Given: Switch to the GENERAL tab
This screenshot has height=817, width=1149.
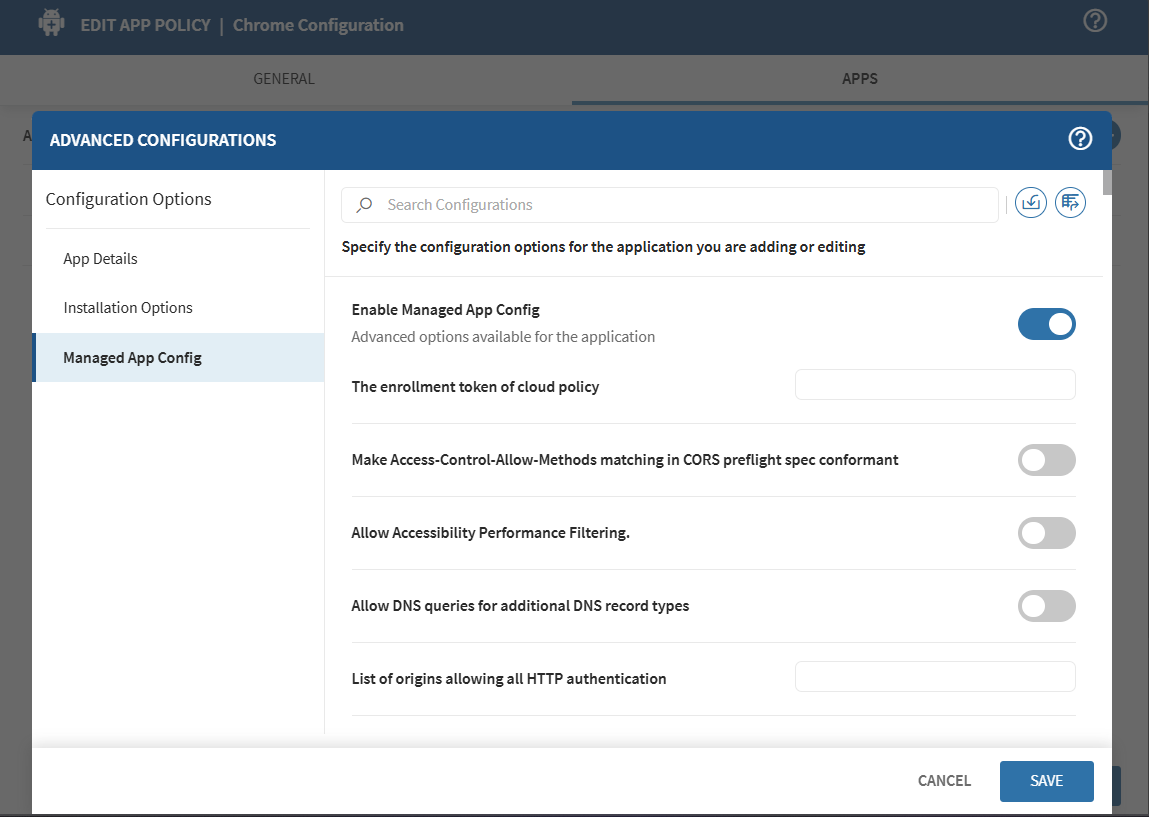Looking at the screenshot, I should [x=283, y=78].
